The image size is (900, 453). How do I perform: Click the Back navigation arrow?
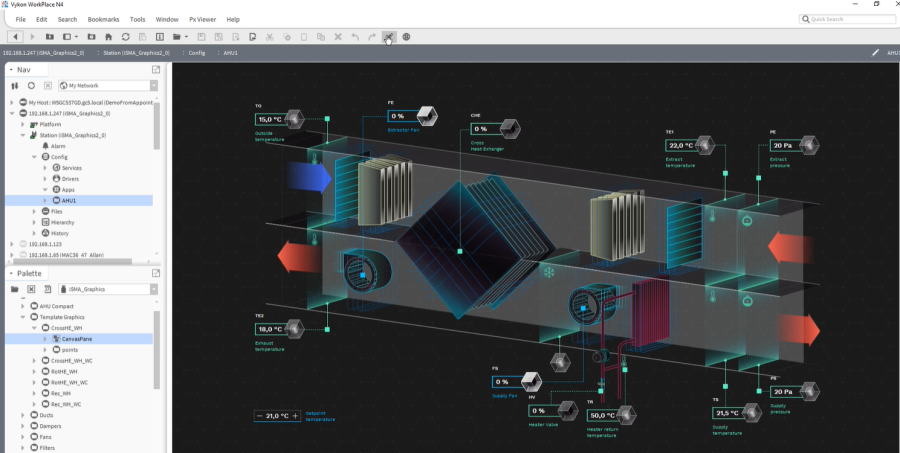15,37
